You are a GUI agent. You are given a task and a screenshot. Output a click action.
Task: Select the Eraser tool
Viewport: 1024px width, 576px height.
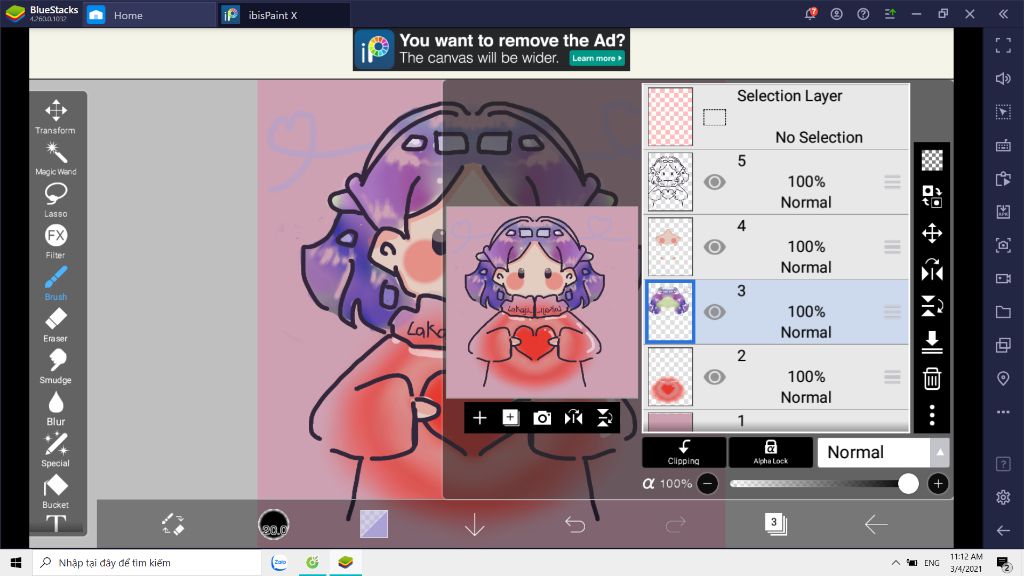(56, 325)
